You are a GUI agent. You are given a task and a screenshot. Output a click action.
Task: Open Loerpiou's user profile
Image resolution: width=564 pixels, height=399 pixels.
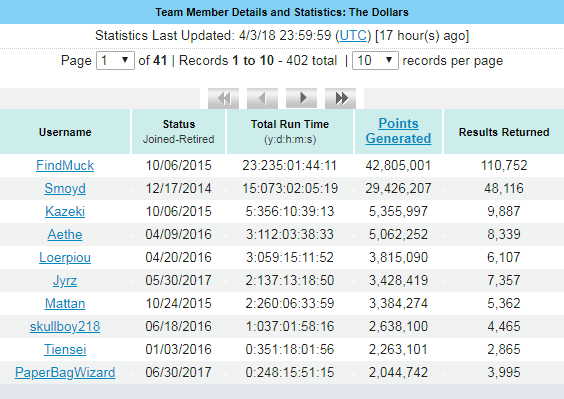click(65, 258)
